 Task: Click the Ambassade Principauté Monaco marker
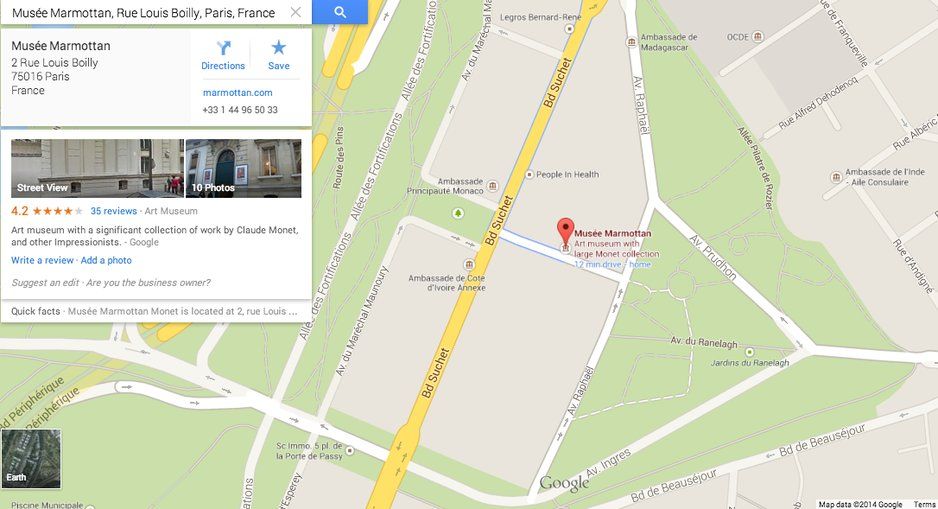click(x=492, y=186)
